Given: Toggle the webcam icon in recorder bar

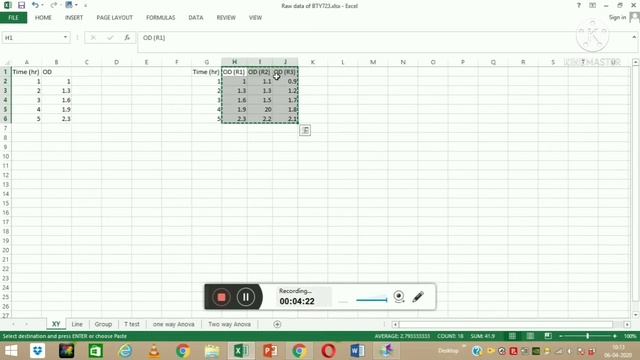Looking at the screenshot, I should pos(399,297).
